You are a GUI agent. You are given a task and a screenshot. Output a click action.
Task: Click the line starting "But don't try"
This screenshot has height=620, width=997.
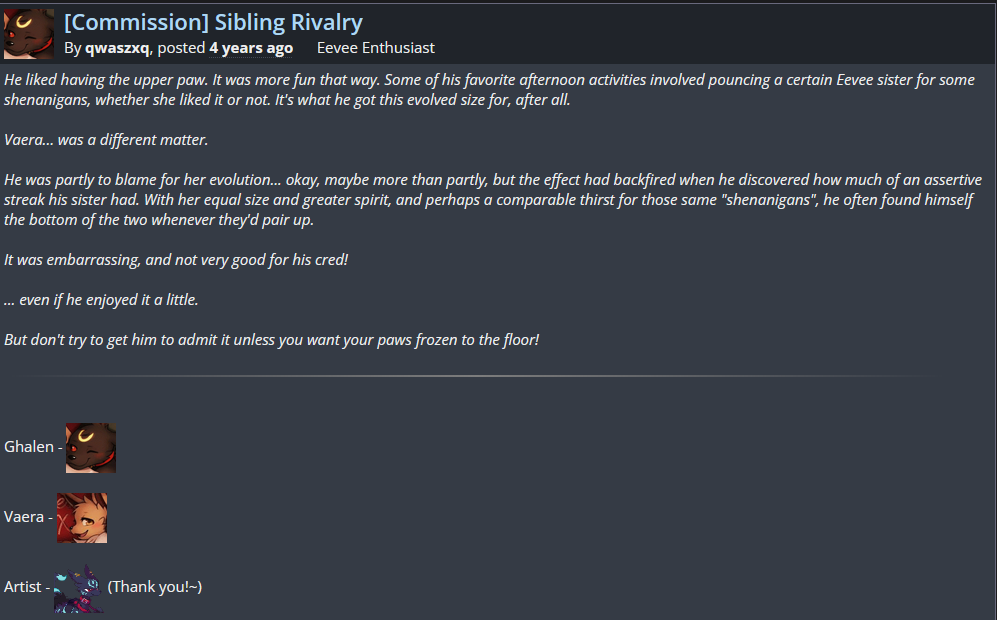(271, 340)
